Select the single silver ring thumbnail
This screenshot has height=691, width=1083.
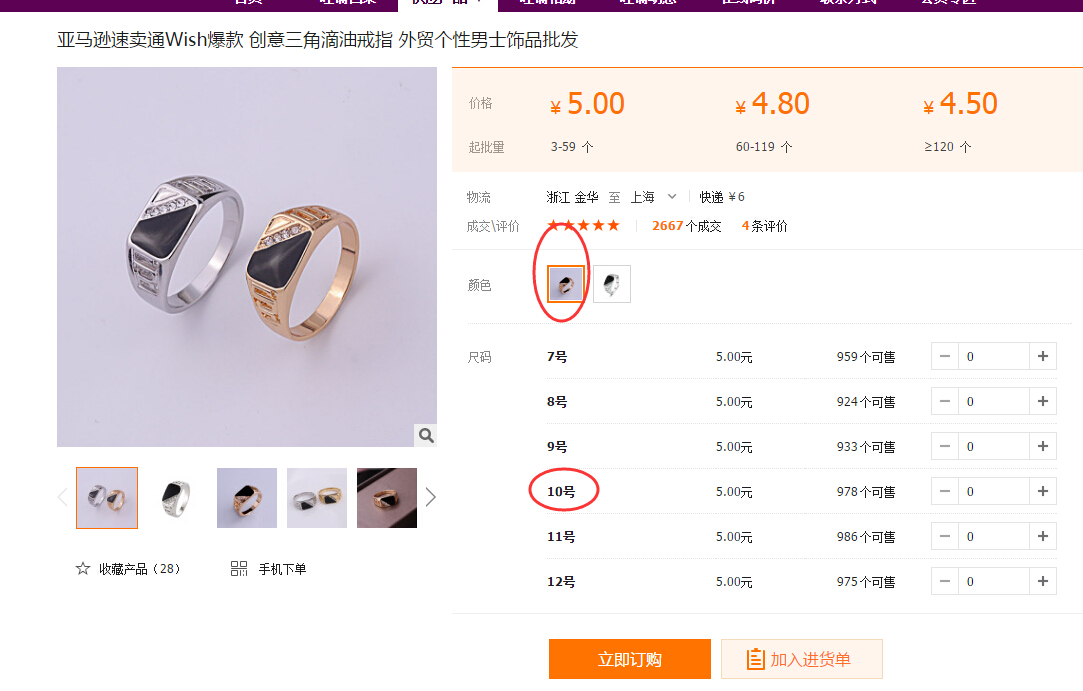177,498
